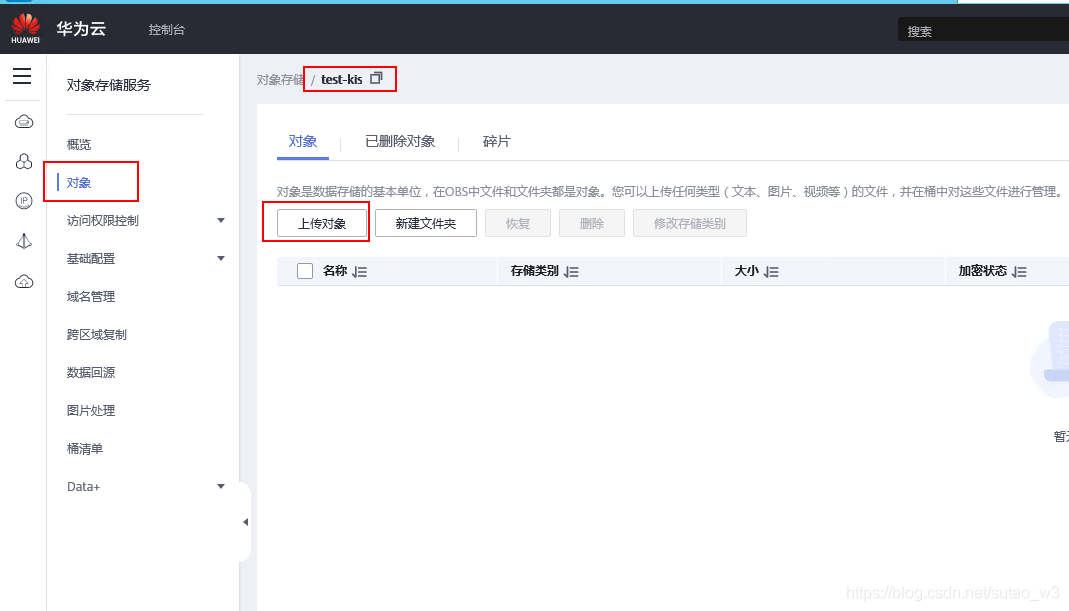The width and height of the screenshot is (1069, 611).
Task: Go to 控制台 link in header
Action: 167,29
